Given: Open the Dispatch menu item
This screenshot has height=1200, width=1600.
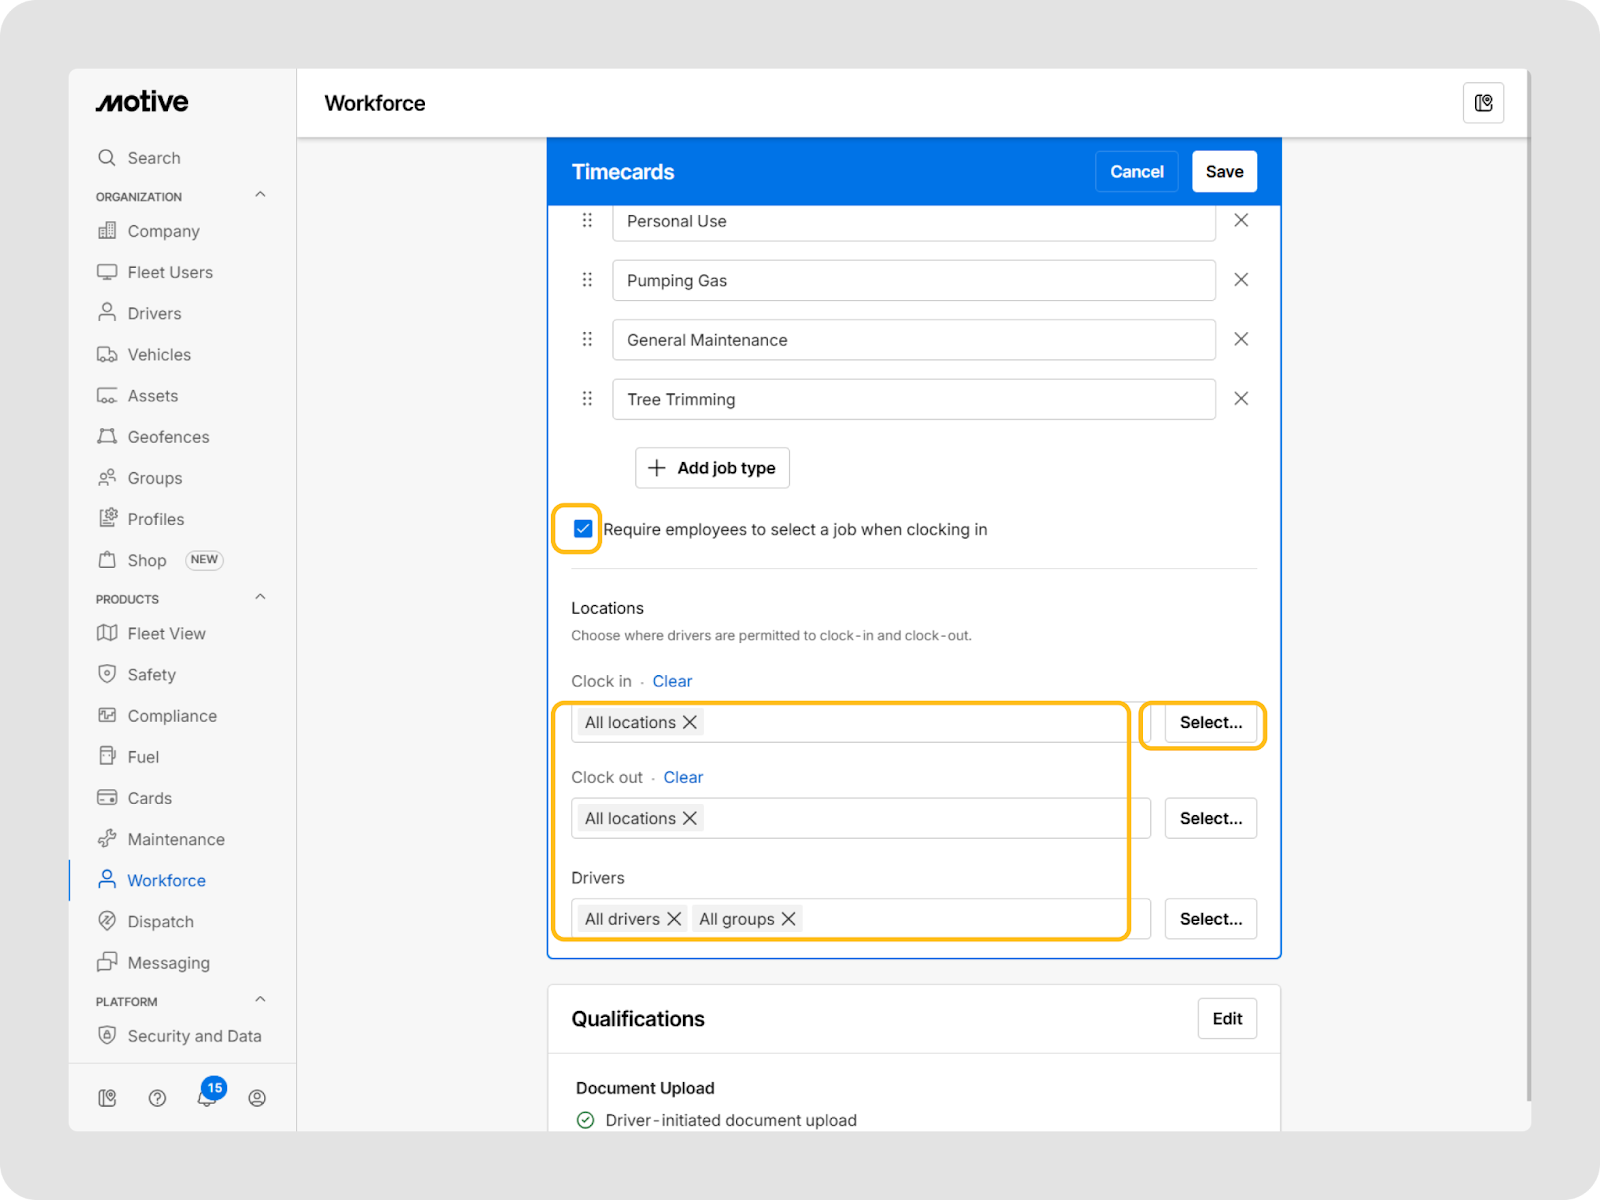Looking at the screenshot, I should tap(160, 922).
